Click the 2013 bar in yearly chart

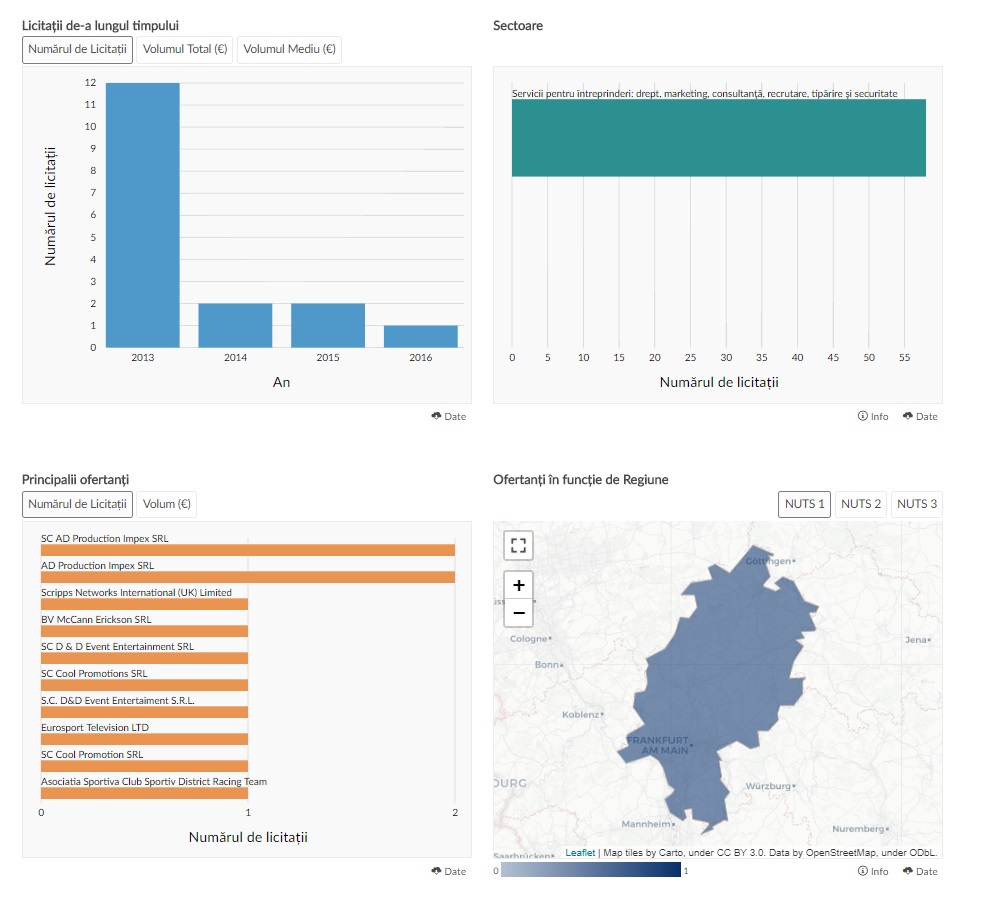143,215
